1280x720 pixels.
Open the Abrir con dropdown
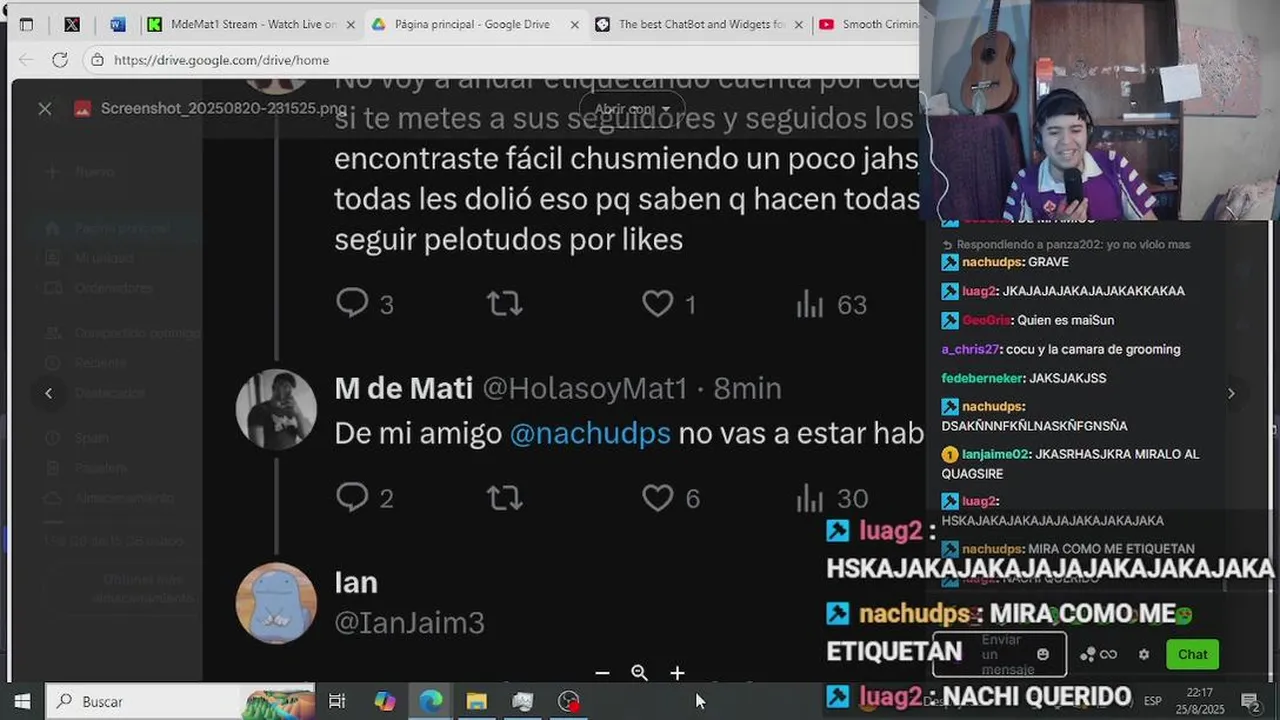[632, 109]
